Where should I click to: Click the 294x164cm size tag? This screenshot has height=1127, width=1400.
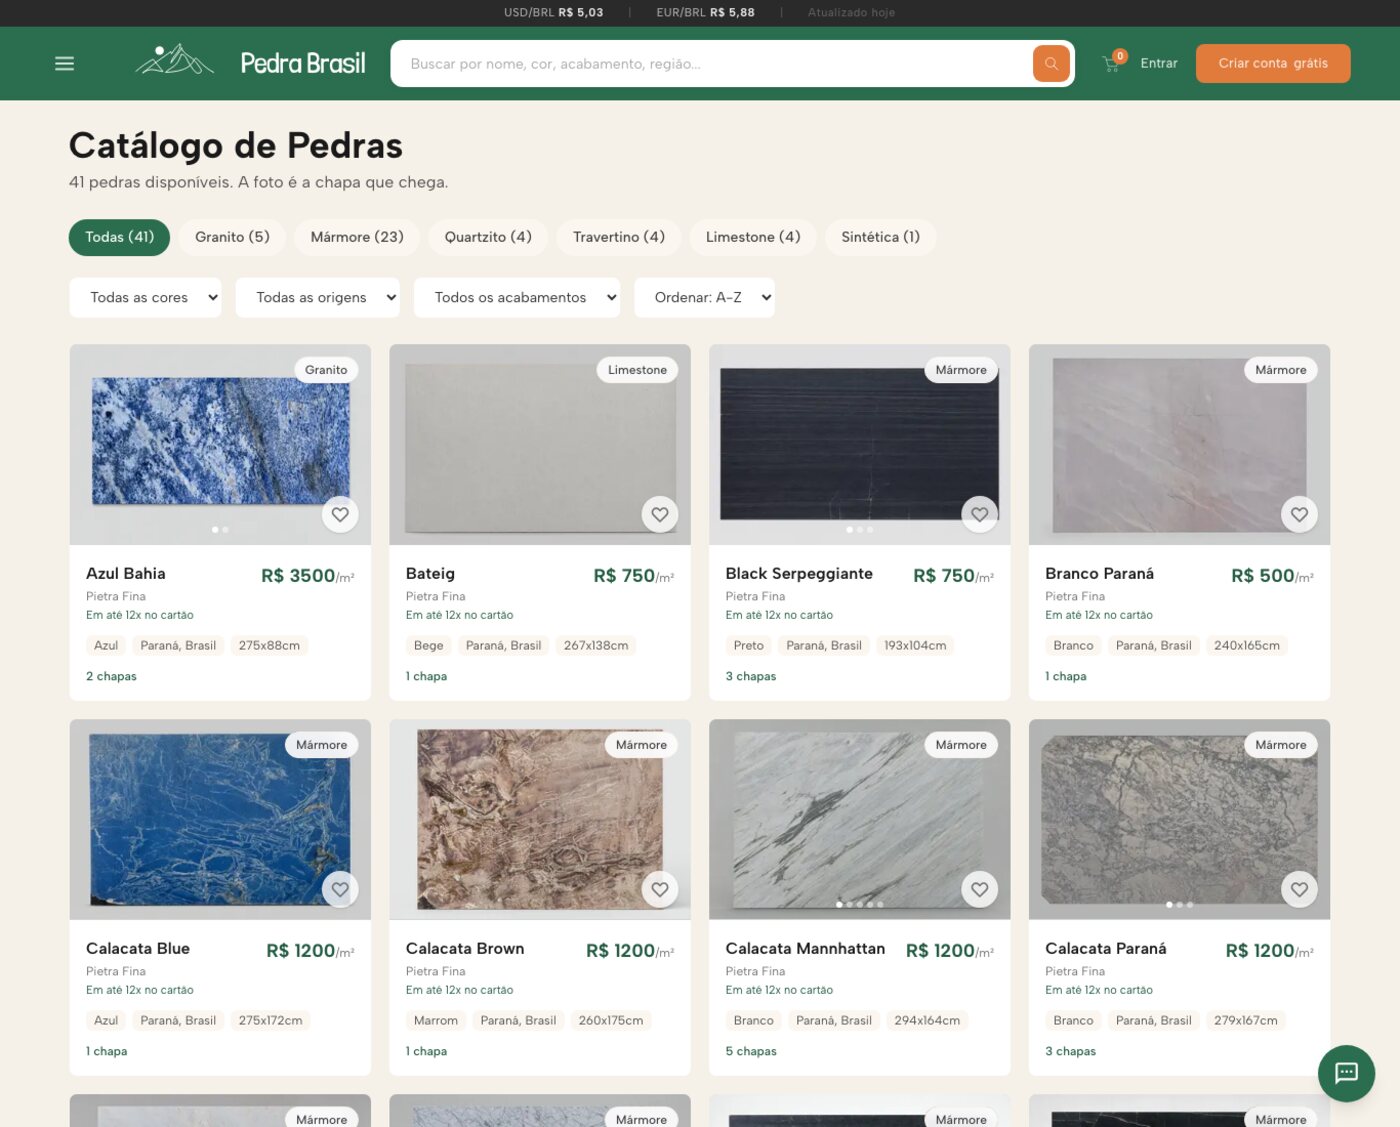pos(927,1021)
